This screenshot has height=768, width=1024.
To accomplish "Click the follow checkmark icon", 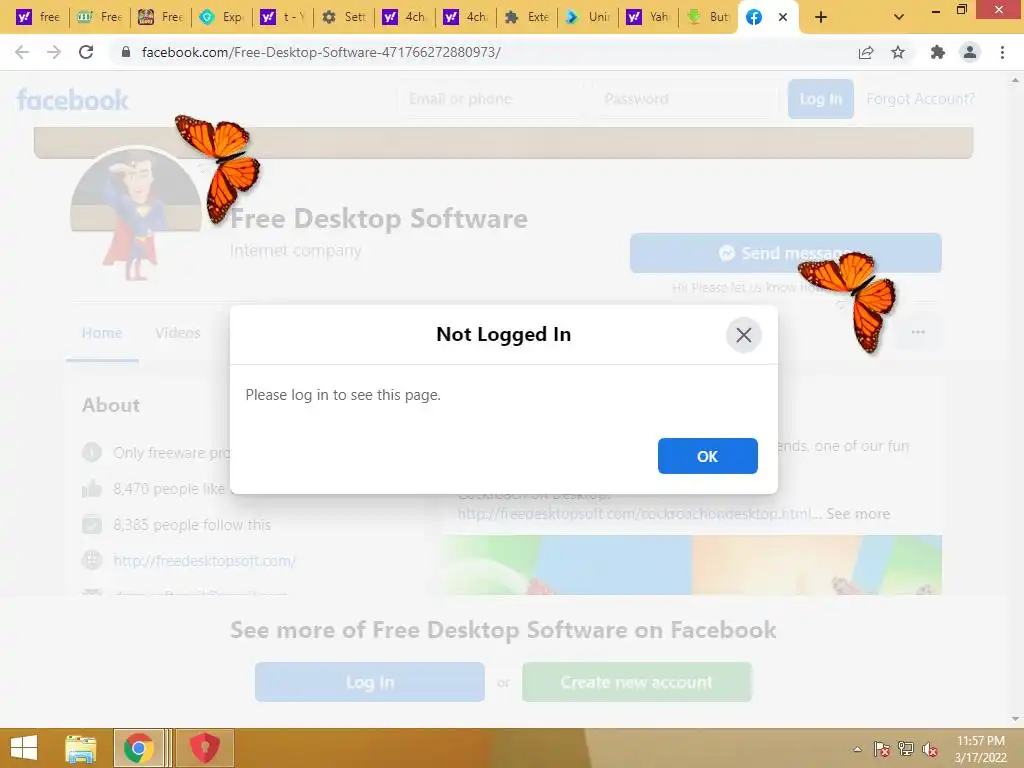I will pyautogui.click(x=92, y=524).
